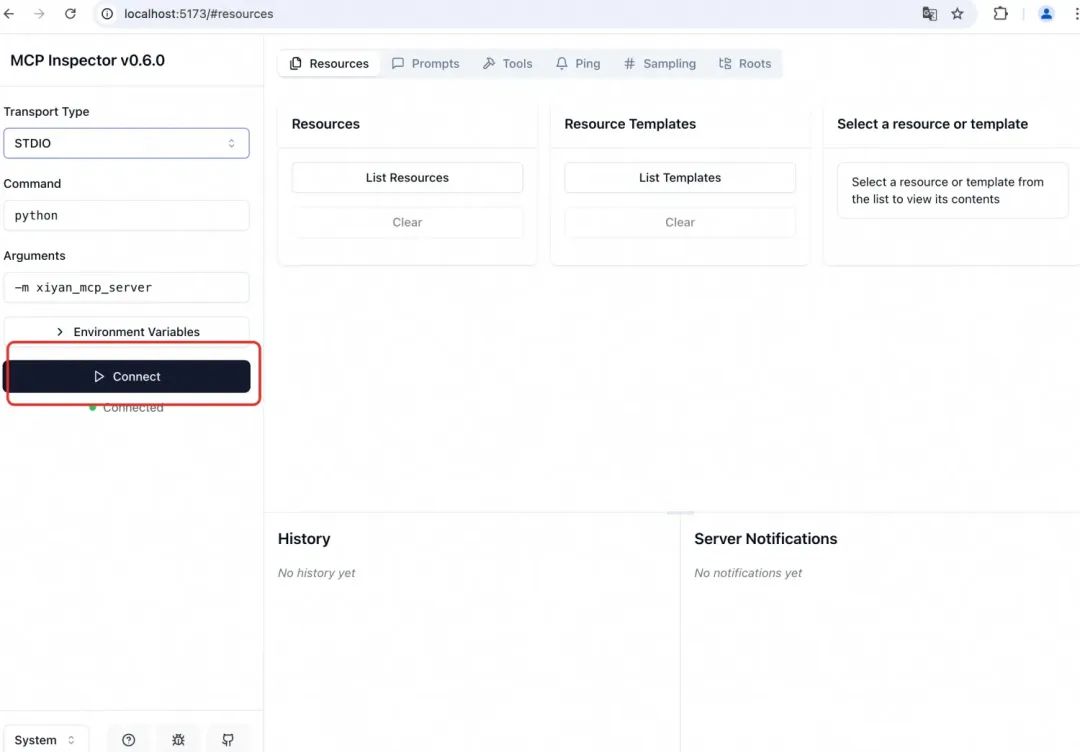The width and height of the screenshot is (1080, 752).
Task: Open the help icon near System selector
Action: (128, 739)
